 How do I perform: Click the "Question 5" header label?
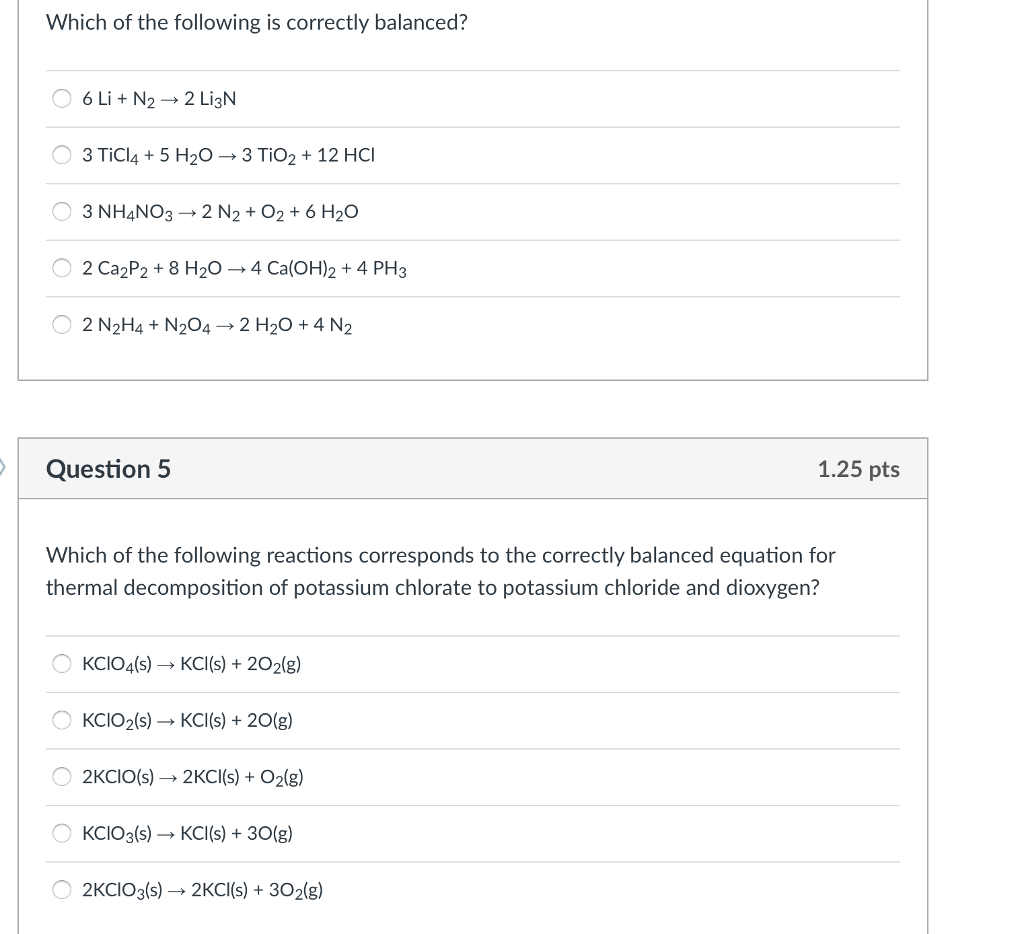click(109, 468)
